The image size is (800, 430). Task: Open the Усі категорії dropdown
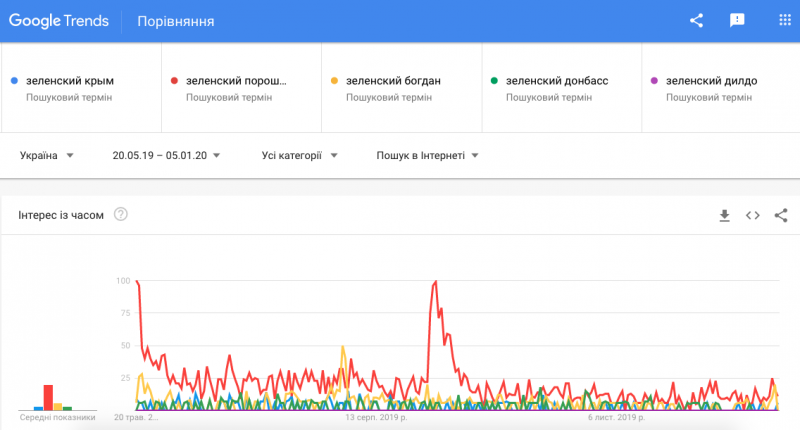(299, 155)
